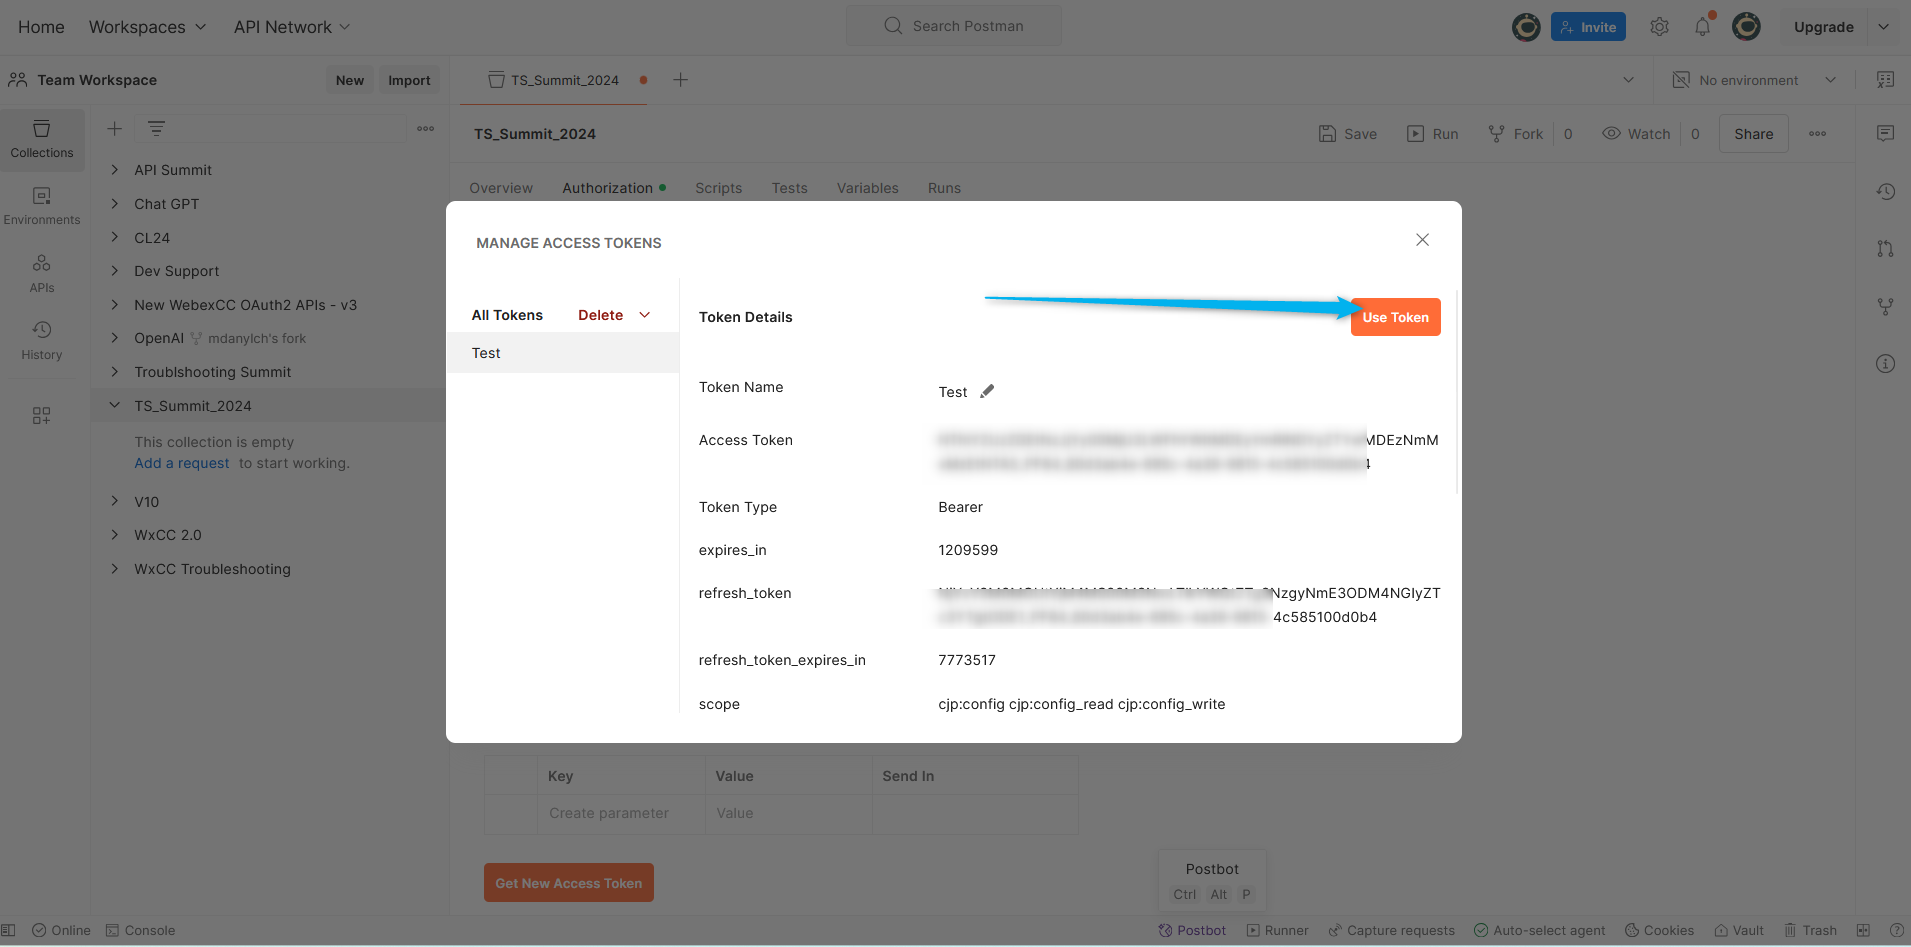Viewport: 1911px width, 947px height.
Task: Open Trash in the status bar
Action: point(1811,930)
